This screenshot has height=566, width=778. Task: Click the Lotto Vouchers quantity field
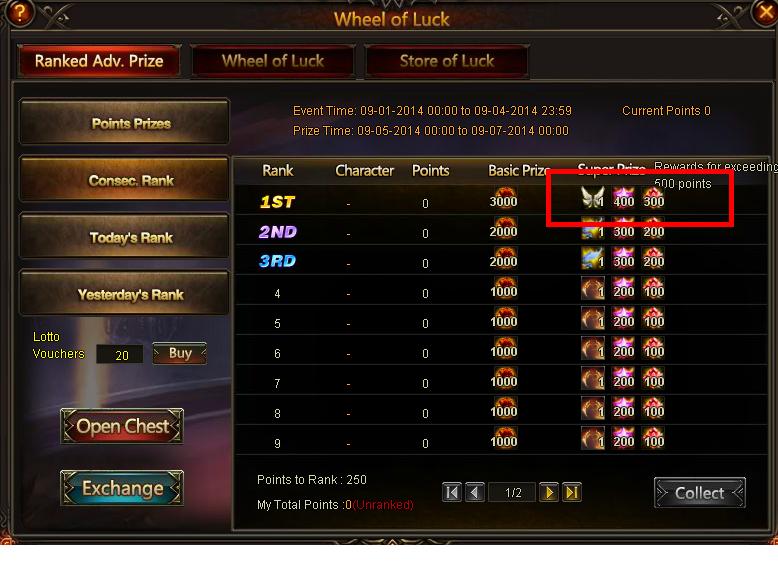tap(120, 354)
